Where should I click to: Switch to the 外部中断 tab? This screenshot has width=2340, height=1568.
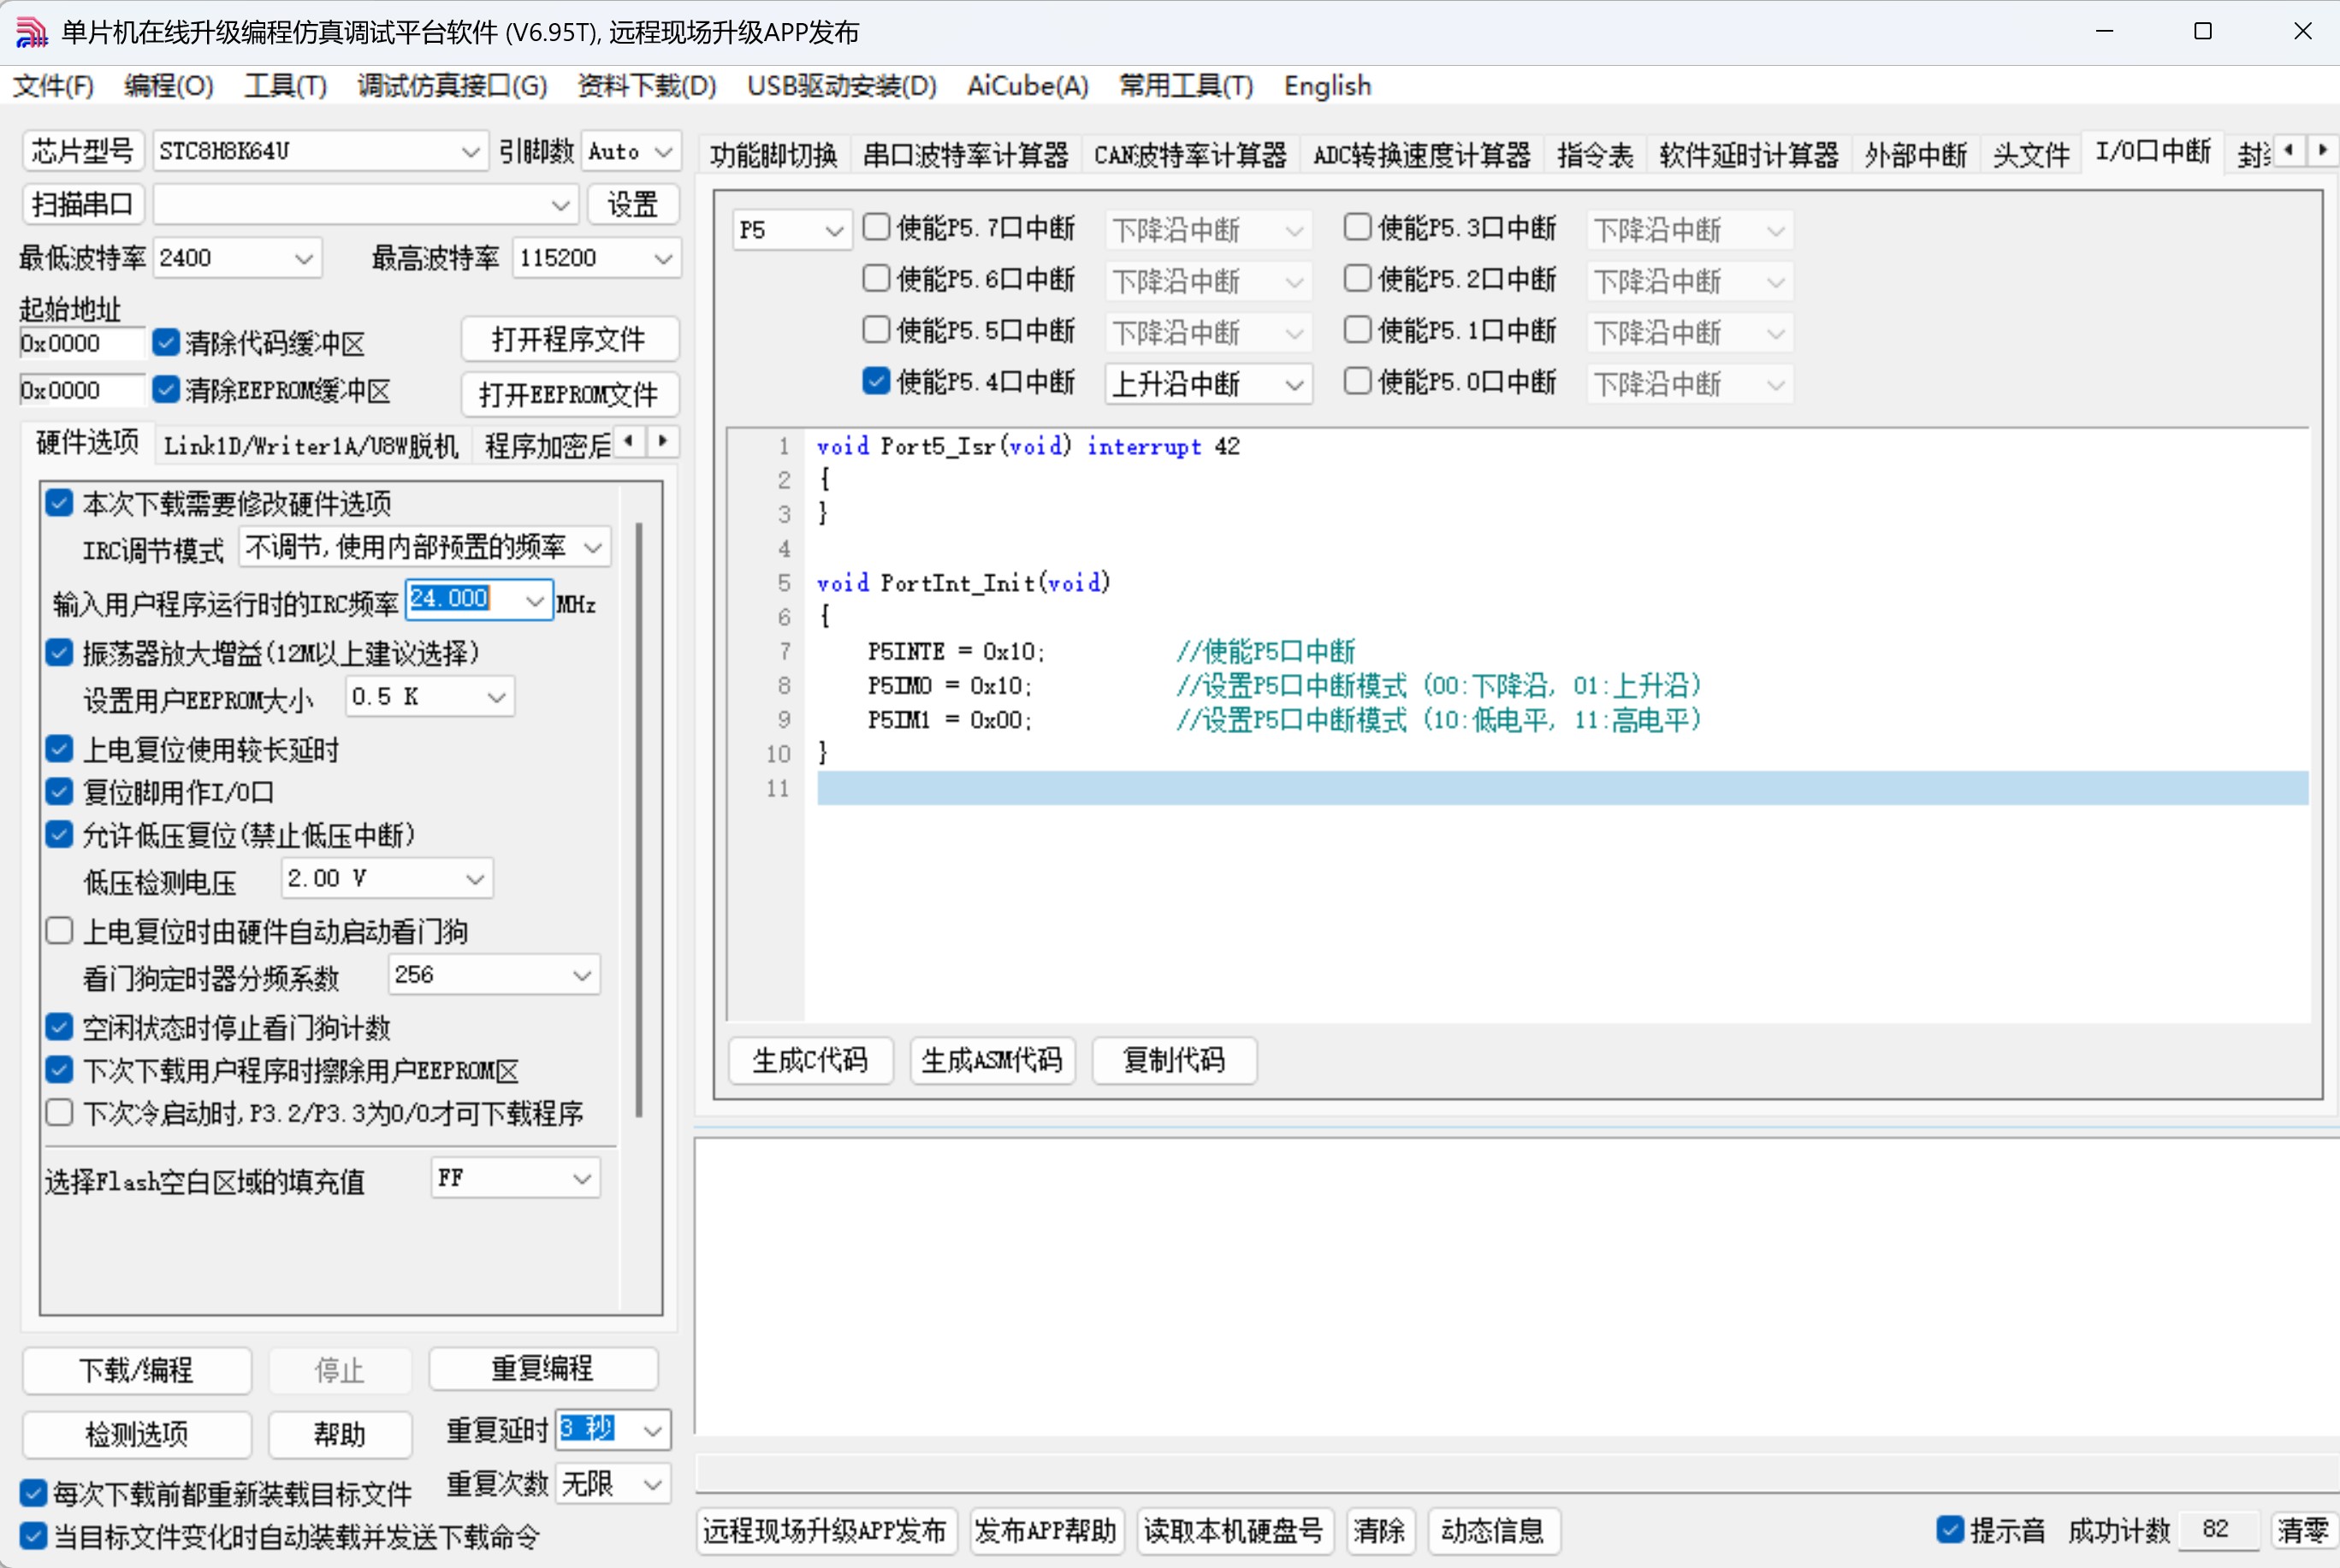tap(1915, 155)
